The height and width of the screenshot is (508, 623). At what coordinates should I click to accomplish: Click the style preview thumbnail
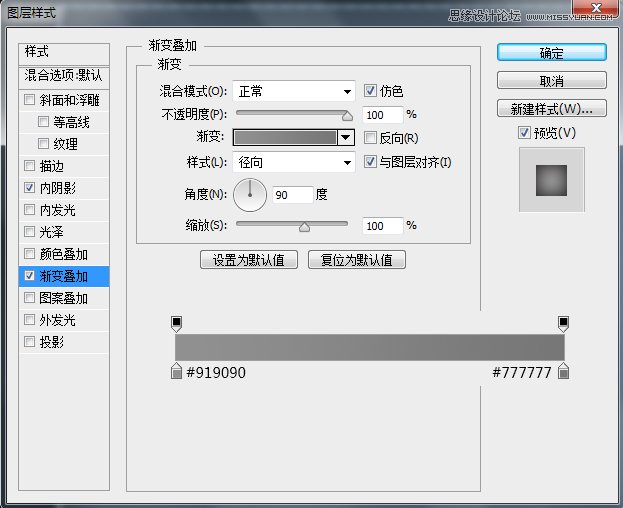pos(551,180)
